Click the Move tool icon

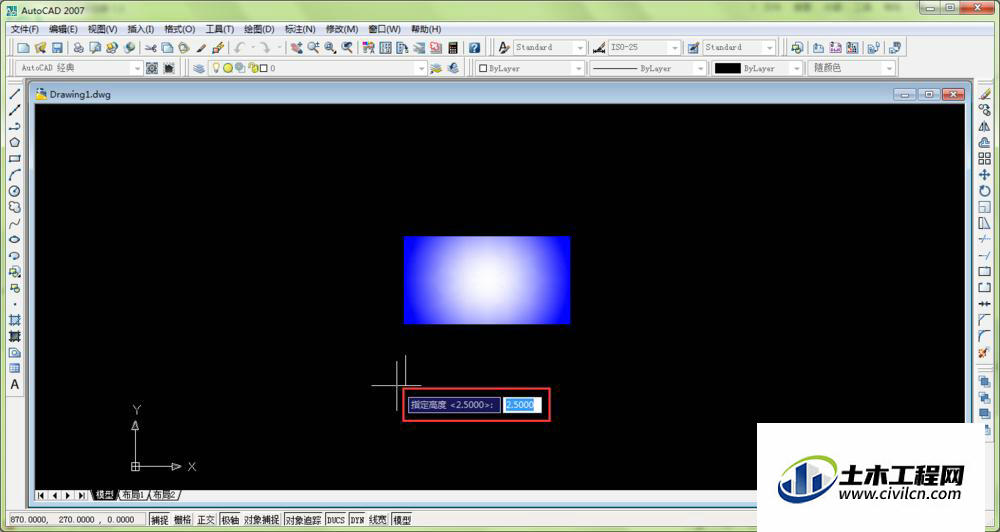click(x=985, y=175)
